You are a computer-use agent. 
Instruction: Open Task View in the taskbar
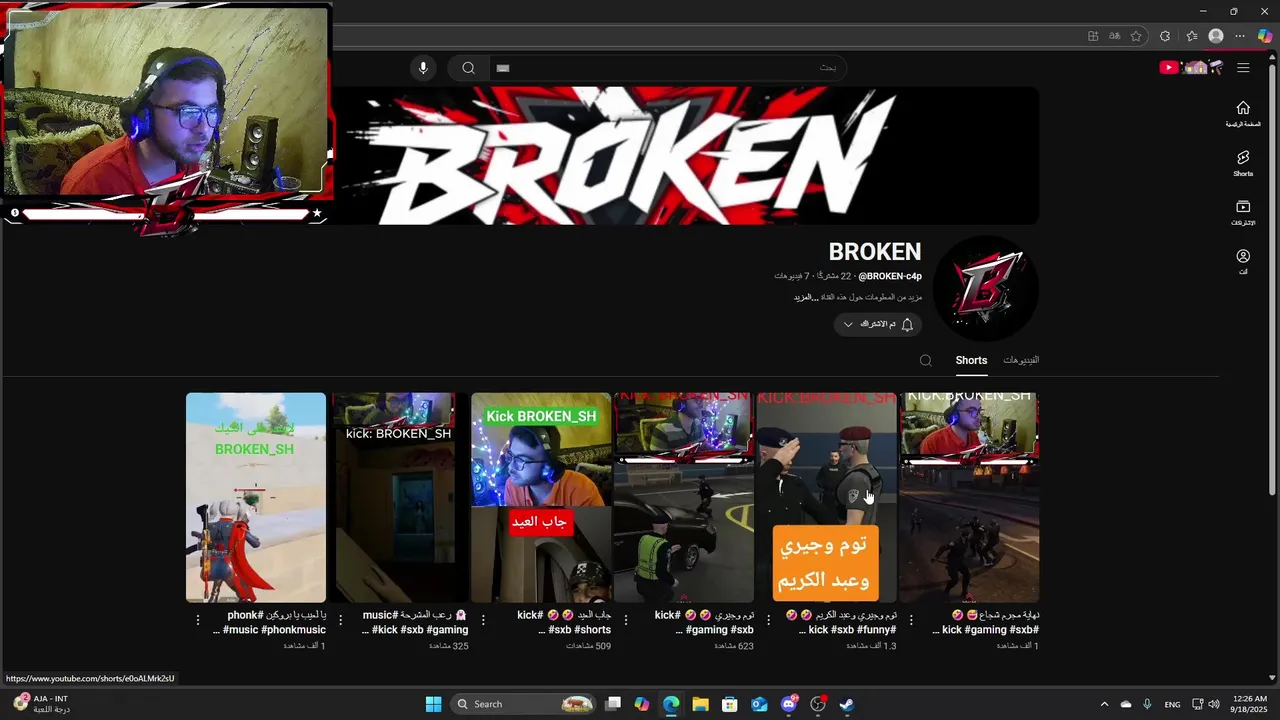pyautogui.click(x=613, y=704)
